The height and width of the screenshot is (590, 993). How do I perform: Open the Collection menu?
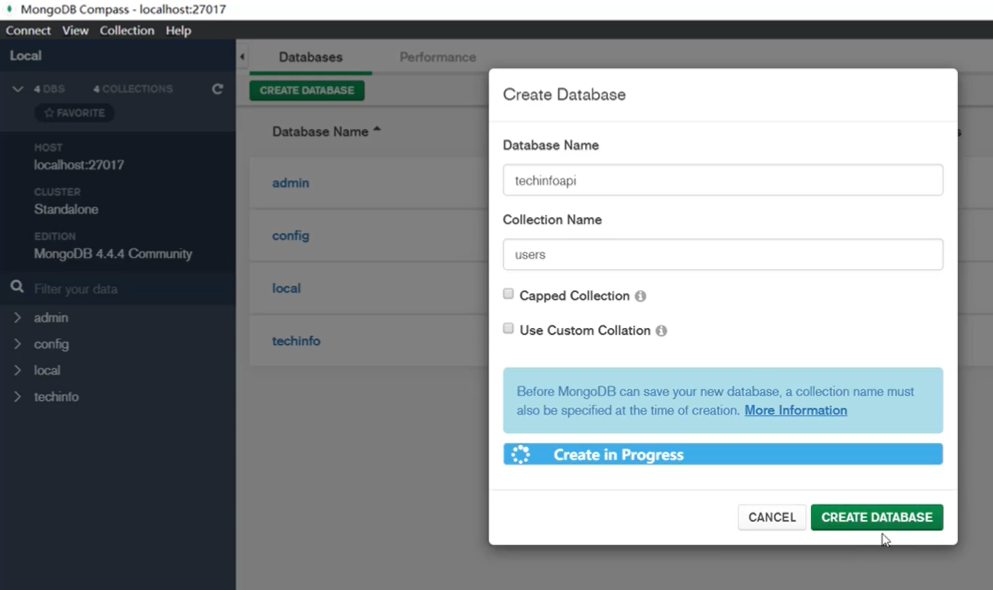point(127,31)
